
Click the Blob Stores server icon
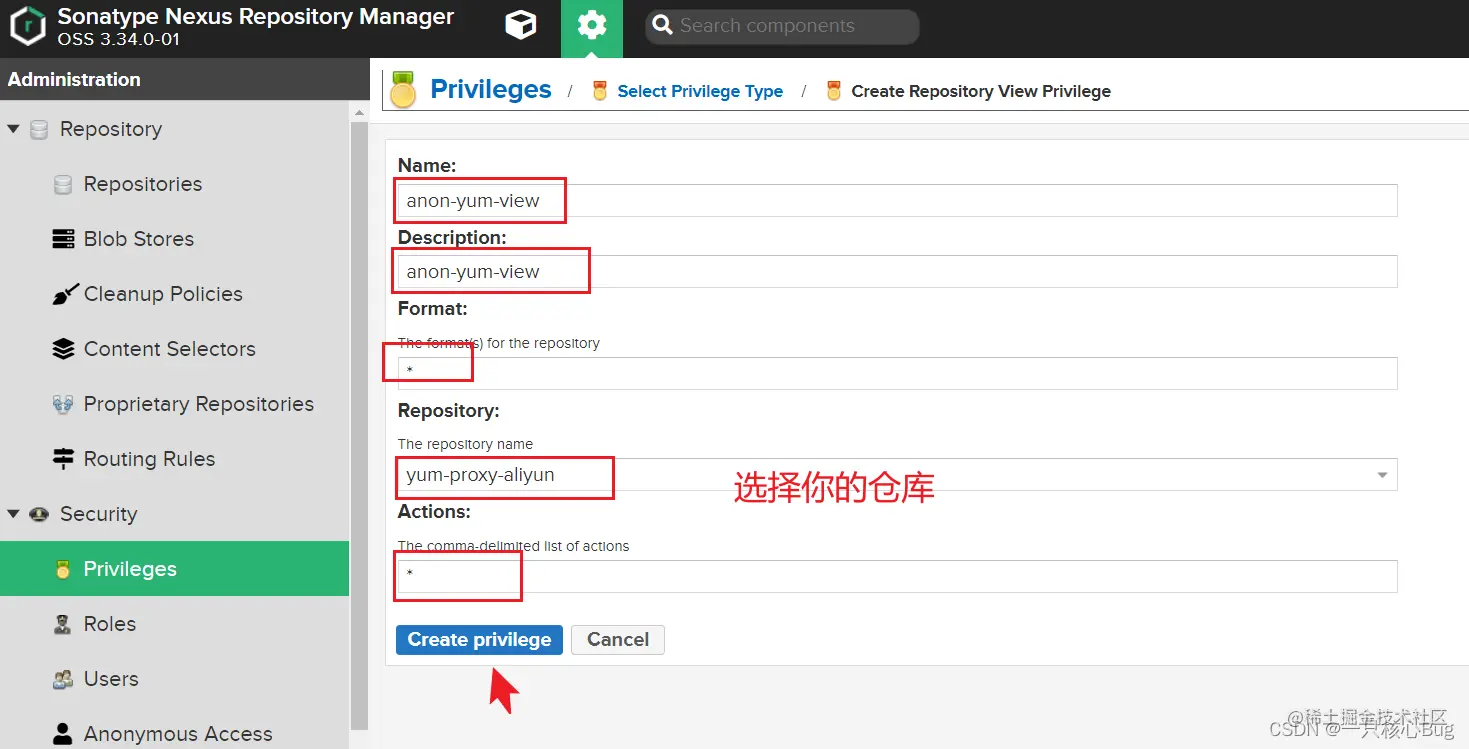[x=63, y=239]
